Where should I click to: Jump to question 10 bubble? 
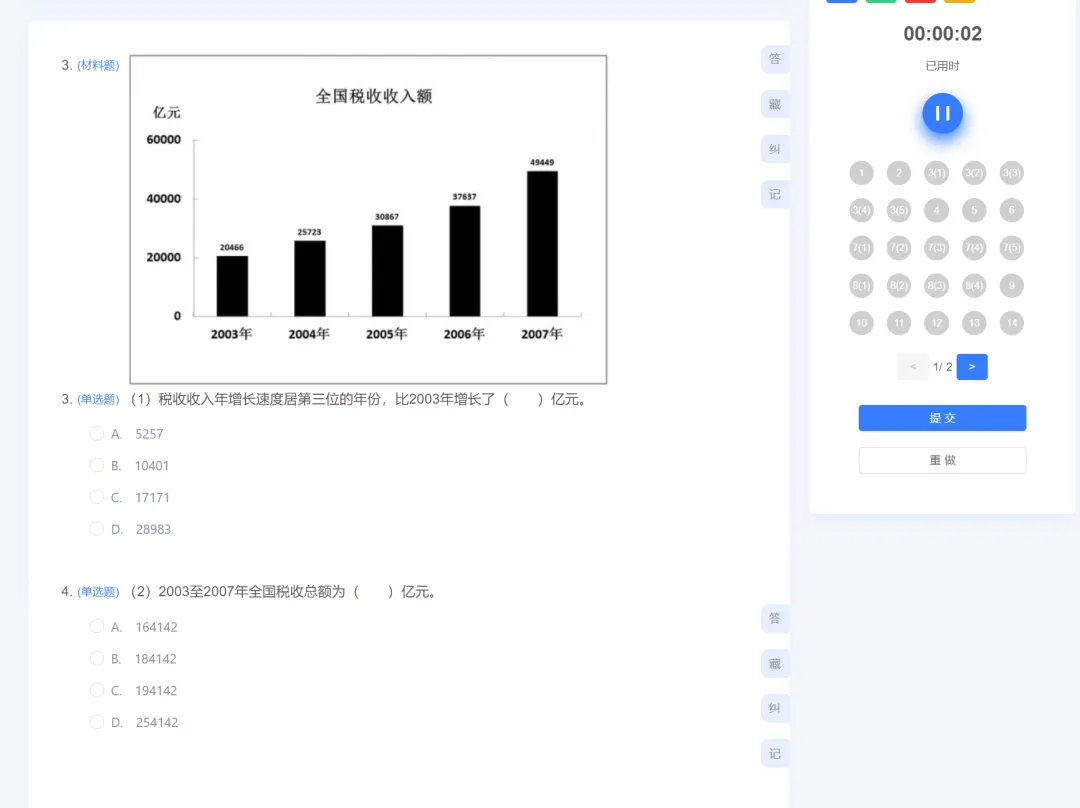[x=861, y=323]
